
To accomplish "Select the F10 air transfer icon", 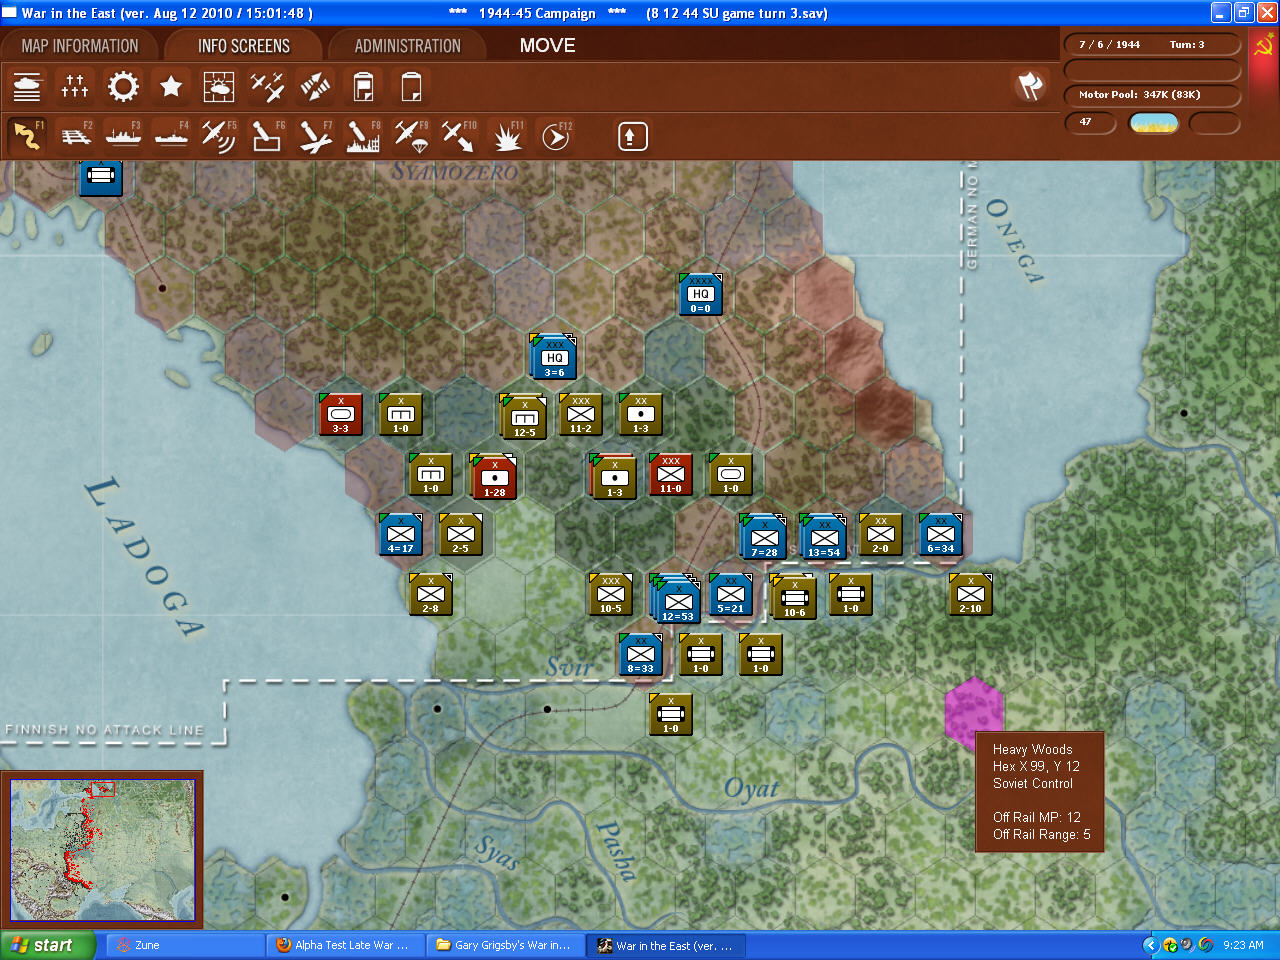I will tap(459, 136).
